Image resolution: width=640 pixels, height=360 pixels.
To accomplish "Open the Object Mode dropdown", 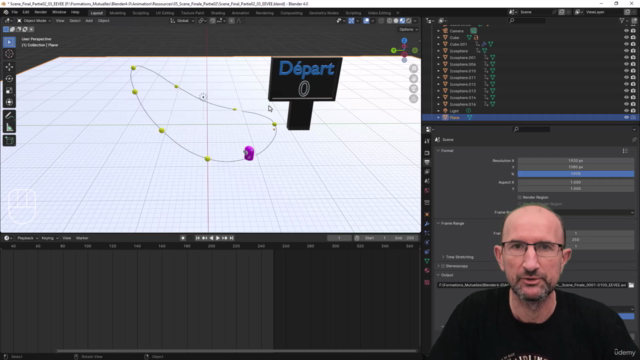I will click(x=34, y=20).
